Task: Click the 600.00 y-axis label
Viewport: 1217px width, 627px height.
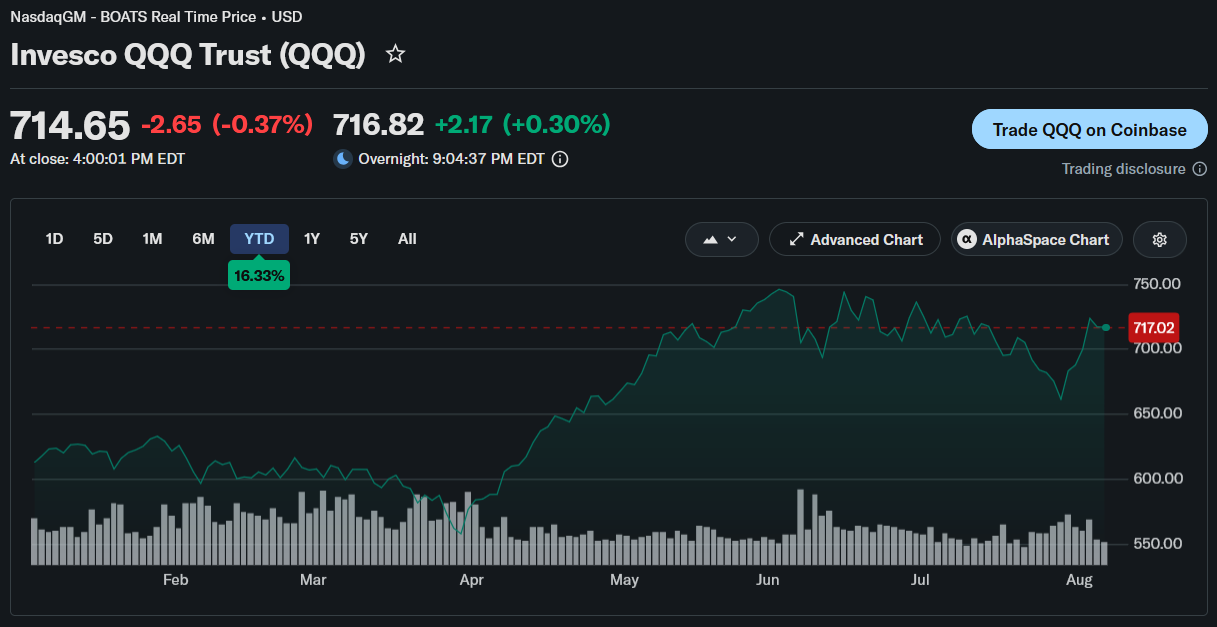Action: click(1157, 478)
